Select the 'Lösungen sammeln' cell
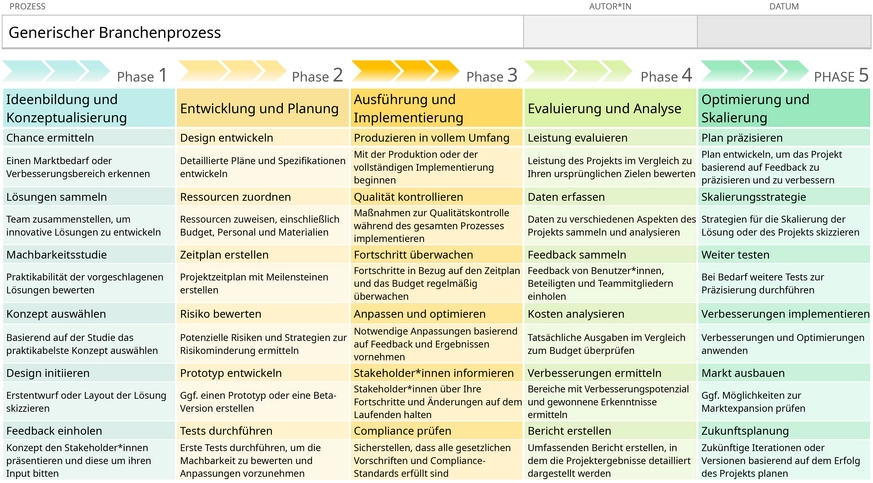 (x=89, y=197)
